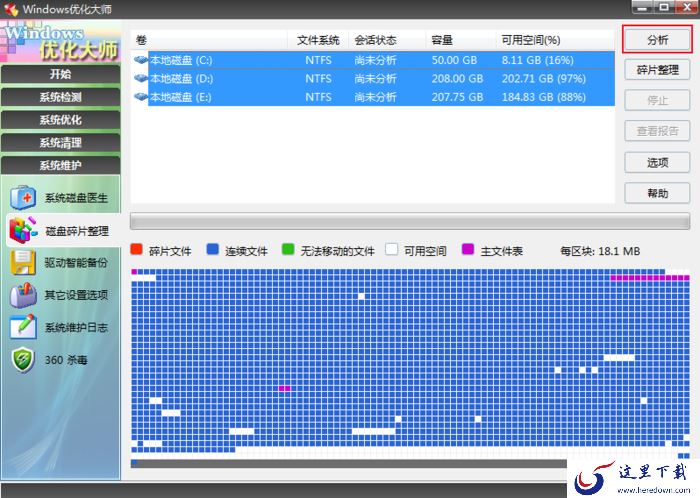Click the 停止 button
Viewport: 700px width, 498px height.
coord(657,100)
